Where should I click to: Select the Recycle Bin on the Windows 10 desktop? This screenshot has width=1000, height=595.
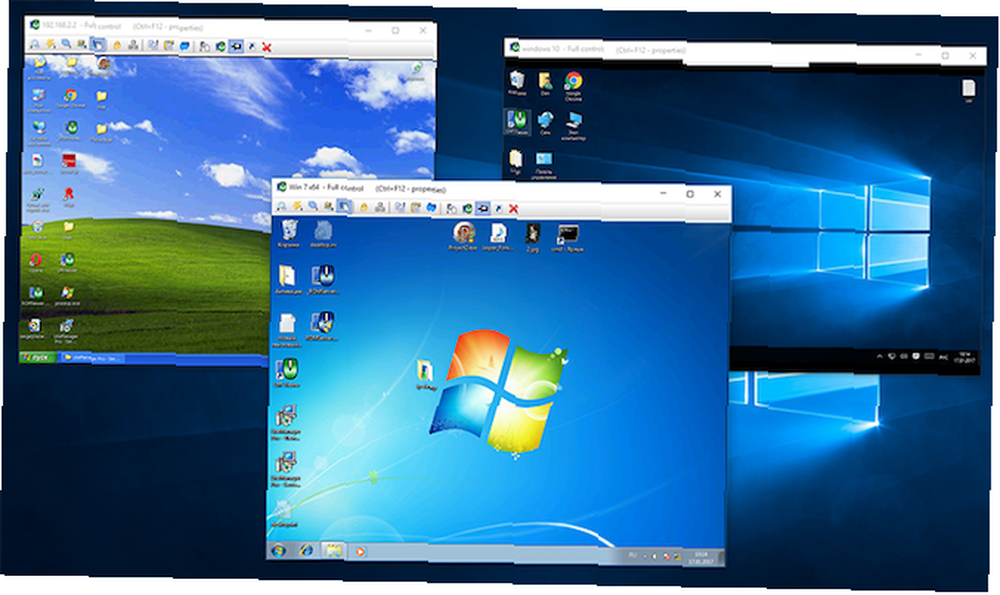point(517,83)
